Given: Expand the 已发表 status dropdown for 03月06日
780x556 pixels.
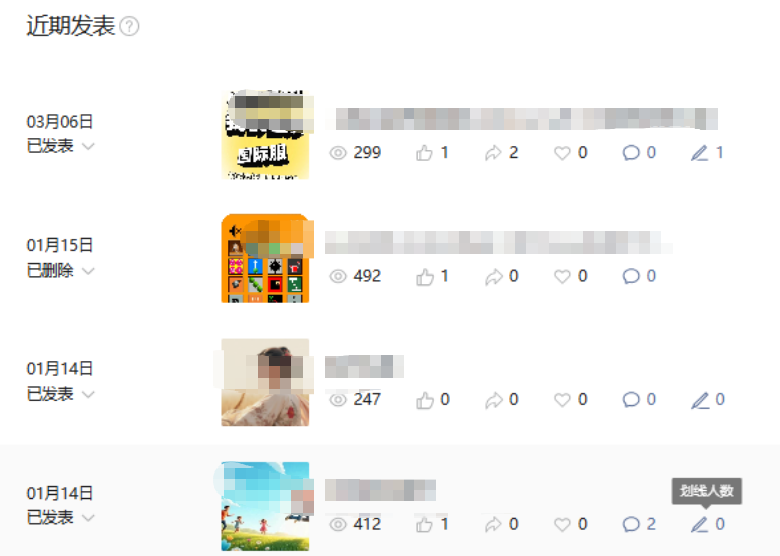Looking at the screenshot, I should (88, 146).
